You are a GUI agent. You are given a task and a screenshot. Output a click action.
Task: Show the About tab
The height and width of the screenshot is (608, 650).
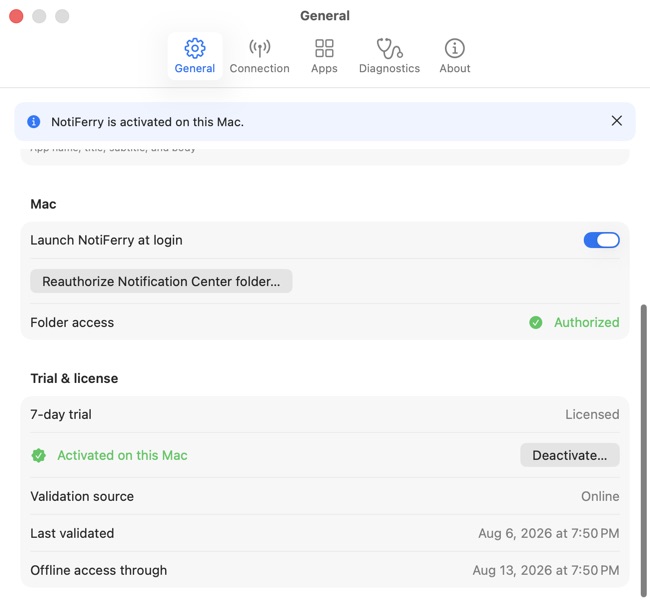(455, 56)
